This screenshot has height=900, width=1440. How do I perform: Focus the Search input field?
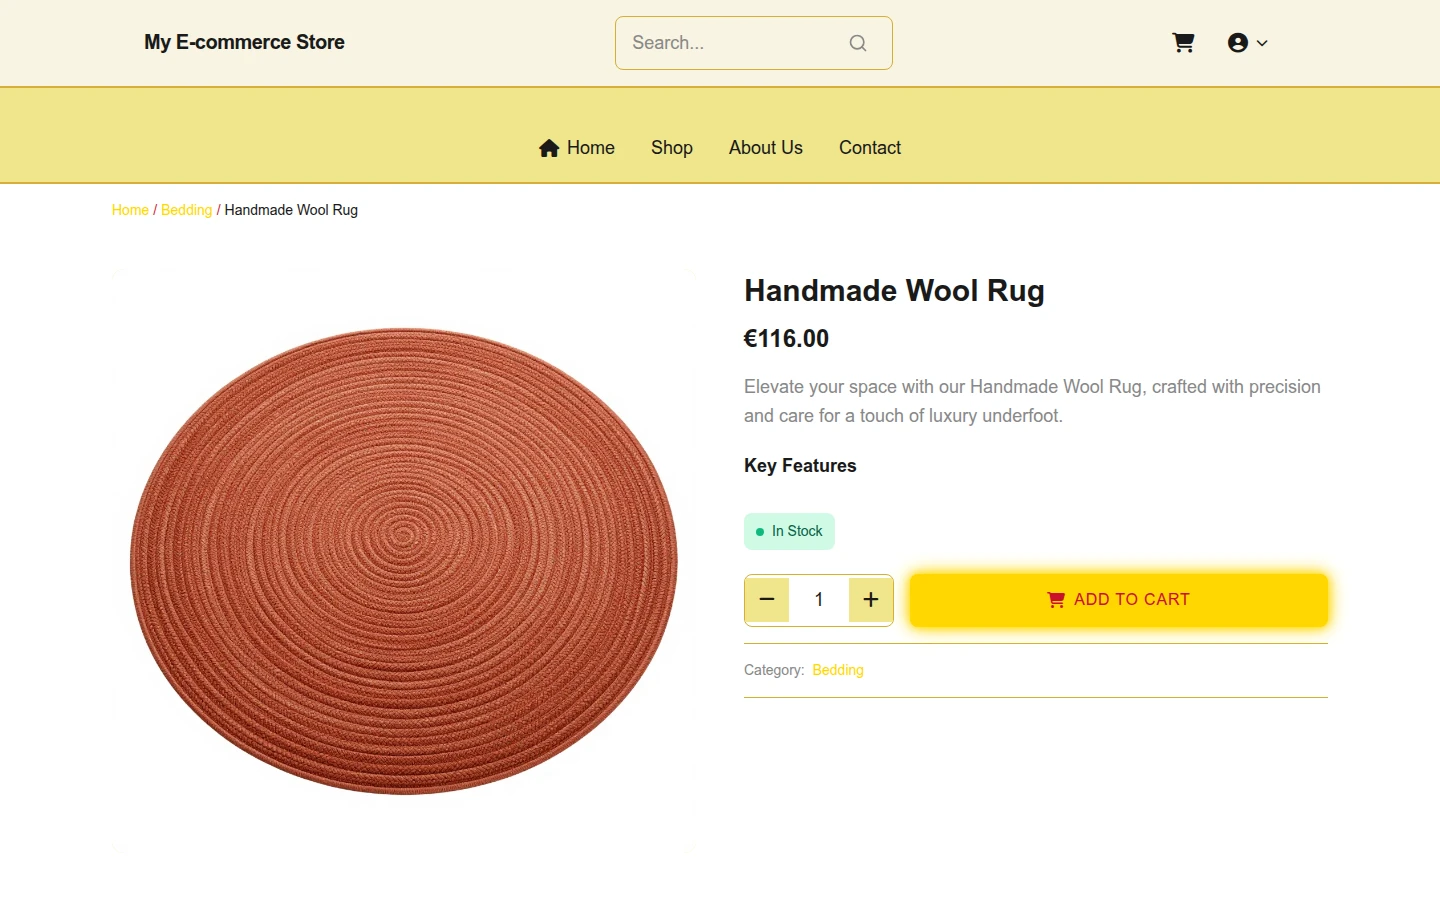[738, 43]
